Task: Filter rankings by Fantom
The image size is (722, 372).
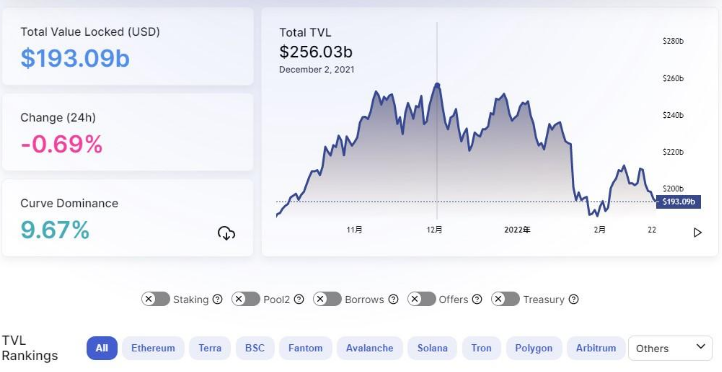Action: (305, 348)
